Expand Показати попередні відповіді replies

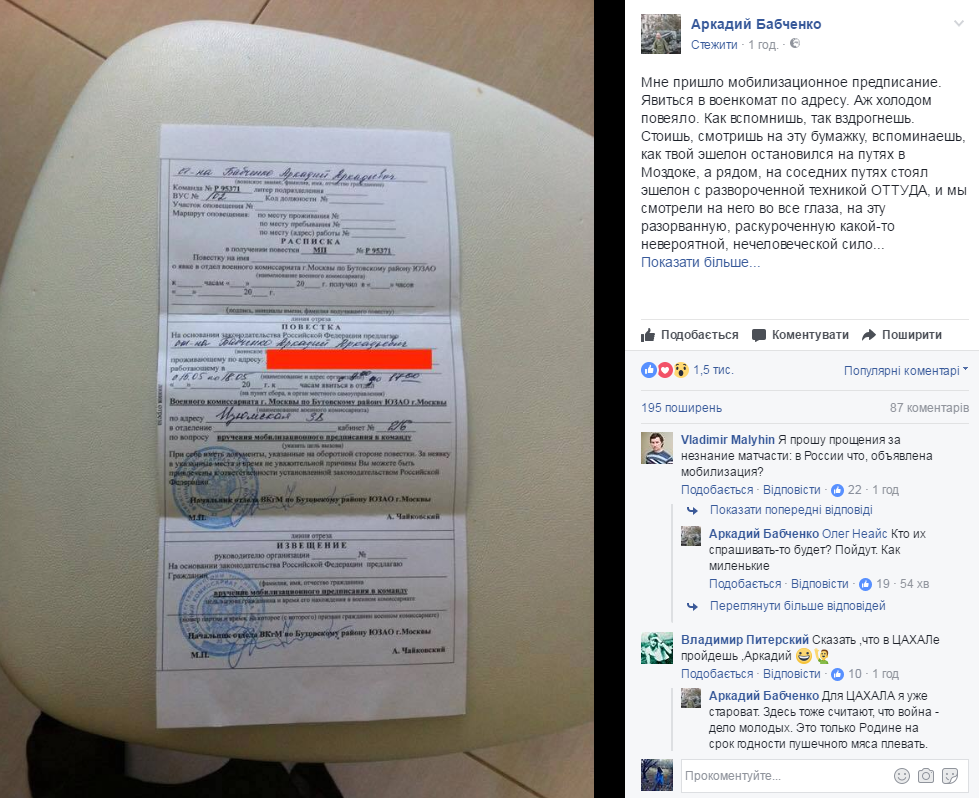790,510
